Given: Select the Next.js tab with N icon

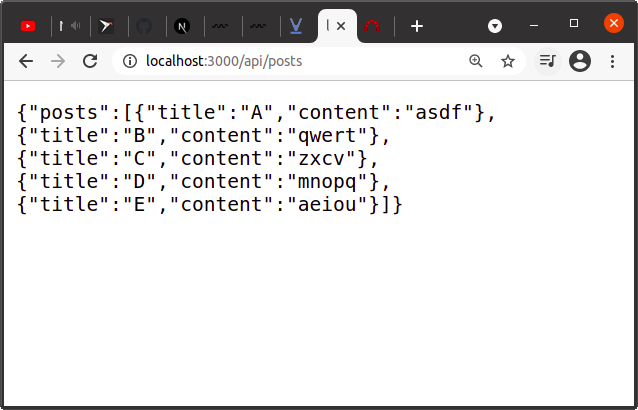Looking at the screenshot, I should coord(182,26).
